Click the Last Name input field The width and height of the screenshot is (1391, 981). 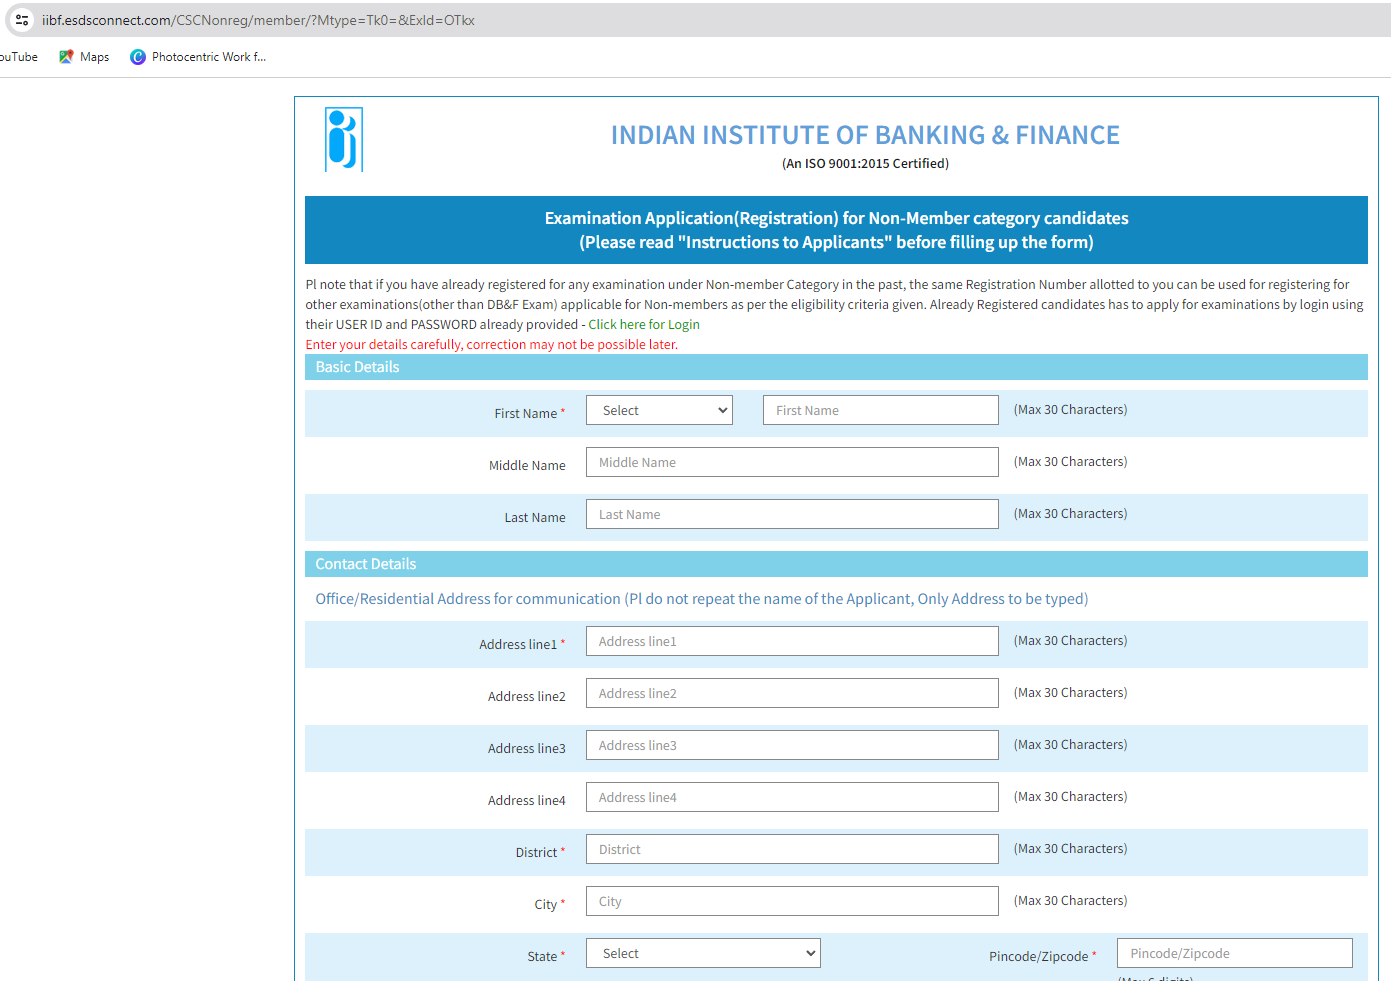[791, 513]
